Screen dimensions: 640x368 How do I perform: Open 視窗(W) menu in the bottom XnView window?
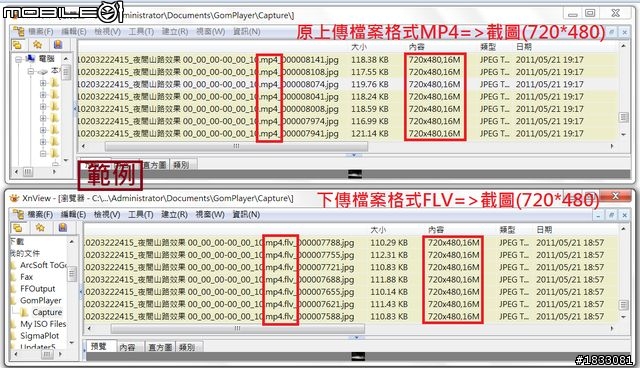point(210,214)
